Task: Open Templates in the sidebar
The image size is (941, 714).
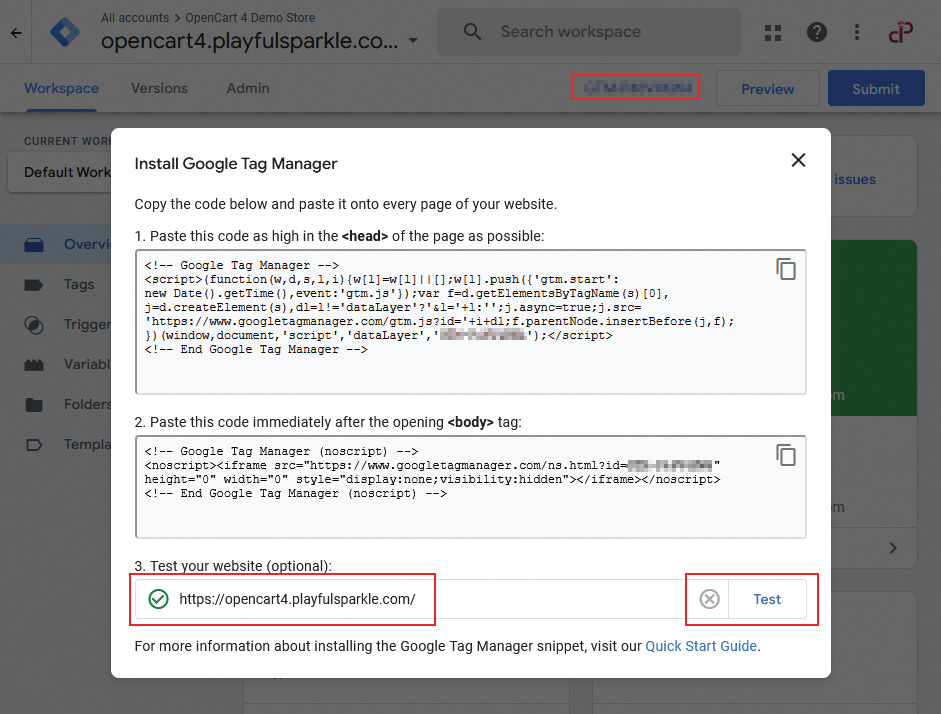Action: pyautogui.click(x=55, y=445)
